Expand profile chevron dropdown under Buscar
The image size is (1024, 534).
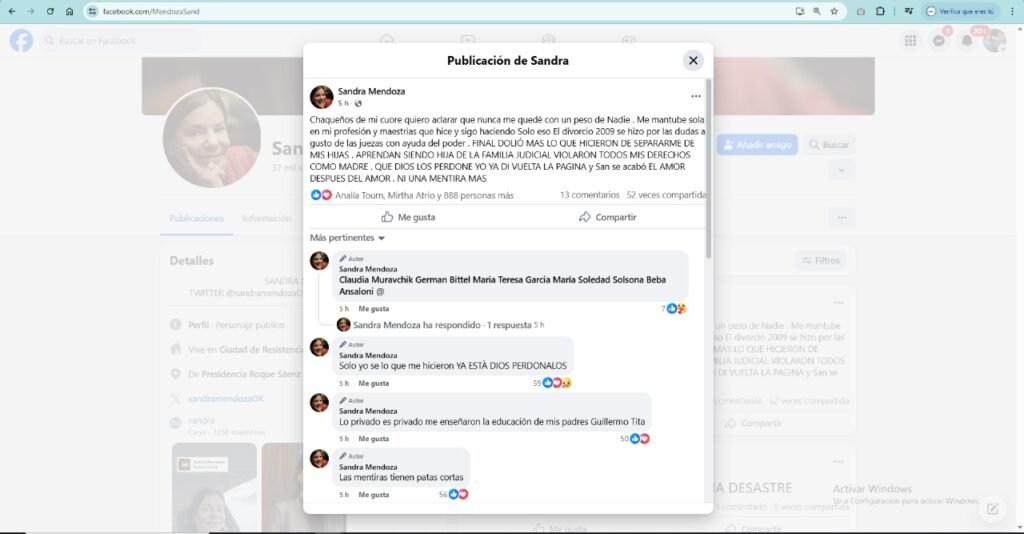click(842, 171)
